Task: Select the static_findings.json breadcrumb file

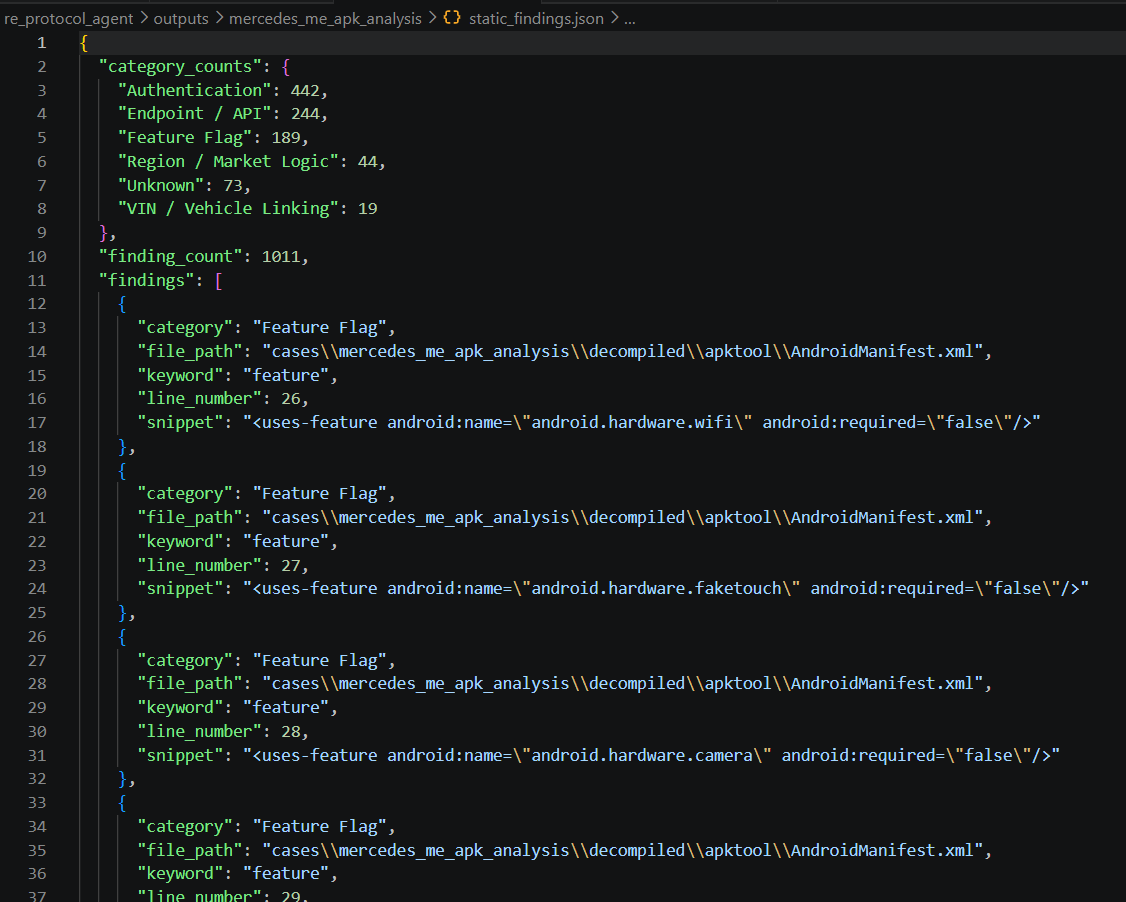Action: [x=536, y=19]
